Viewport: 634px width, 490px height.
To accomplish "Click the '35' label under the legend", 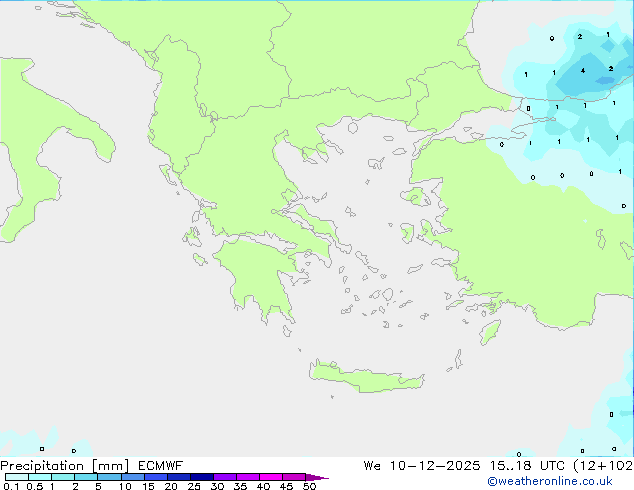I will [240, 486].
